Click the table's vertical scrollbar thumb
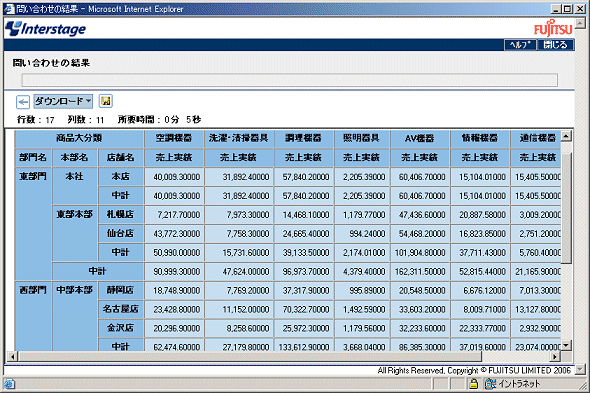Screen dimensions: 590x393 point(566,208)
